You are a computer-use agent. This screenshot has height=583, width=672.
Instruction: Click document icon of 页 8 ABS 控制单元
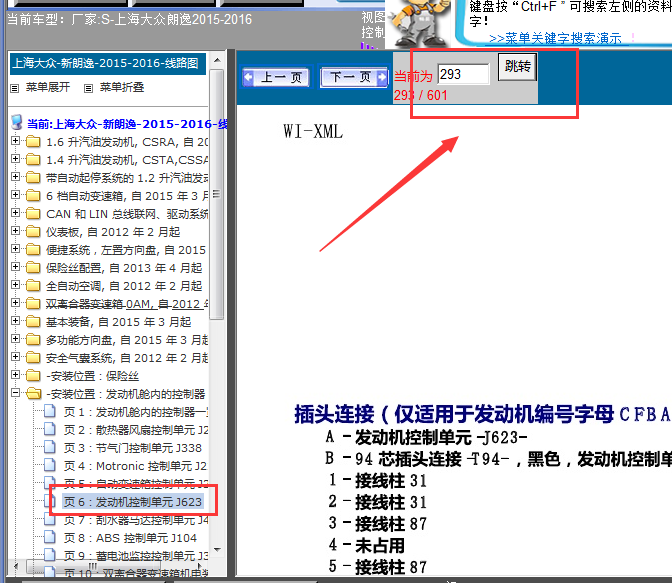tap(50, 537)
